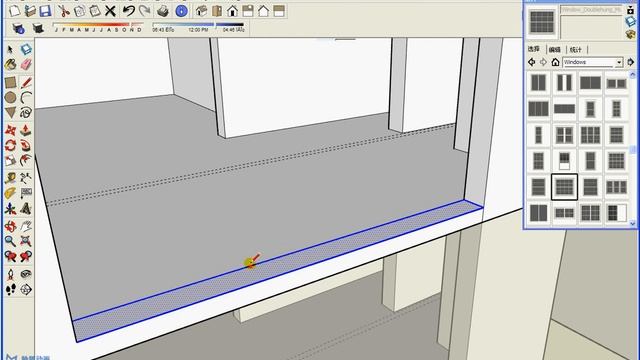Select the 3D Text tool
Screen dimensions: 640x360
[x=26, y=209]
